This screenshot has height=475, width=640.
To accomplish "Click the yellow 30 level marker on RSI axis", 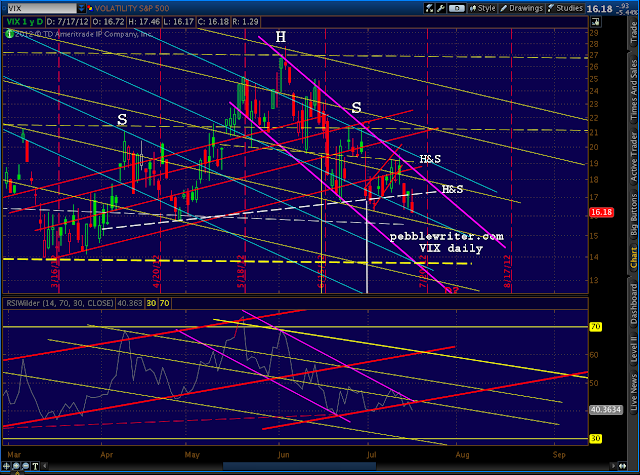I will (596, 439).
